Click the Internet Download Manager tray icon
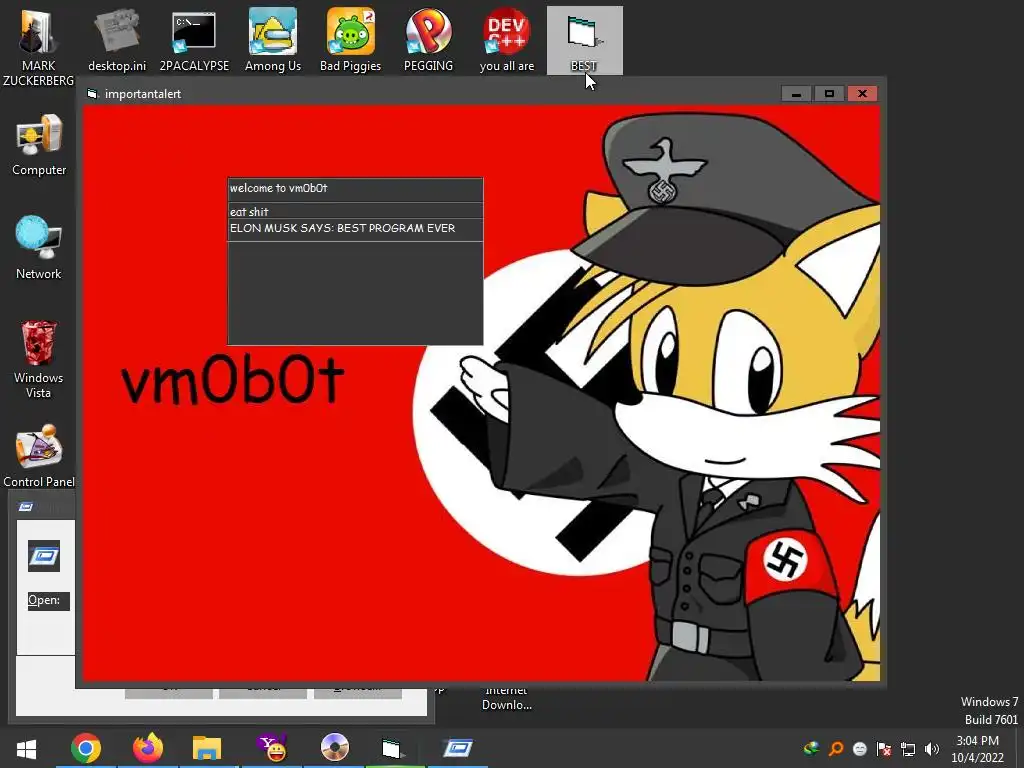This screenshot has height=768, width=1024. [812, 748]
